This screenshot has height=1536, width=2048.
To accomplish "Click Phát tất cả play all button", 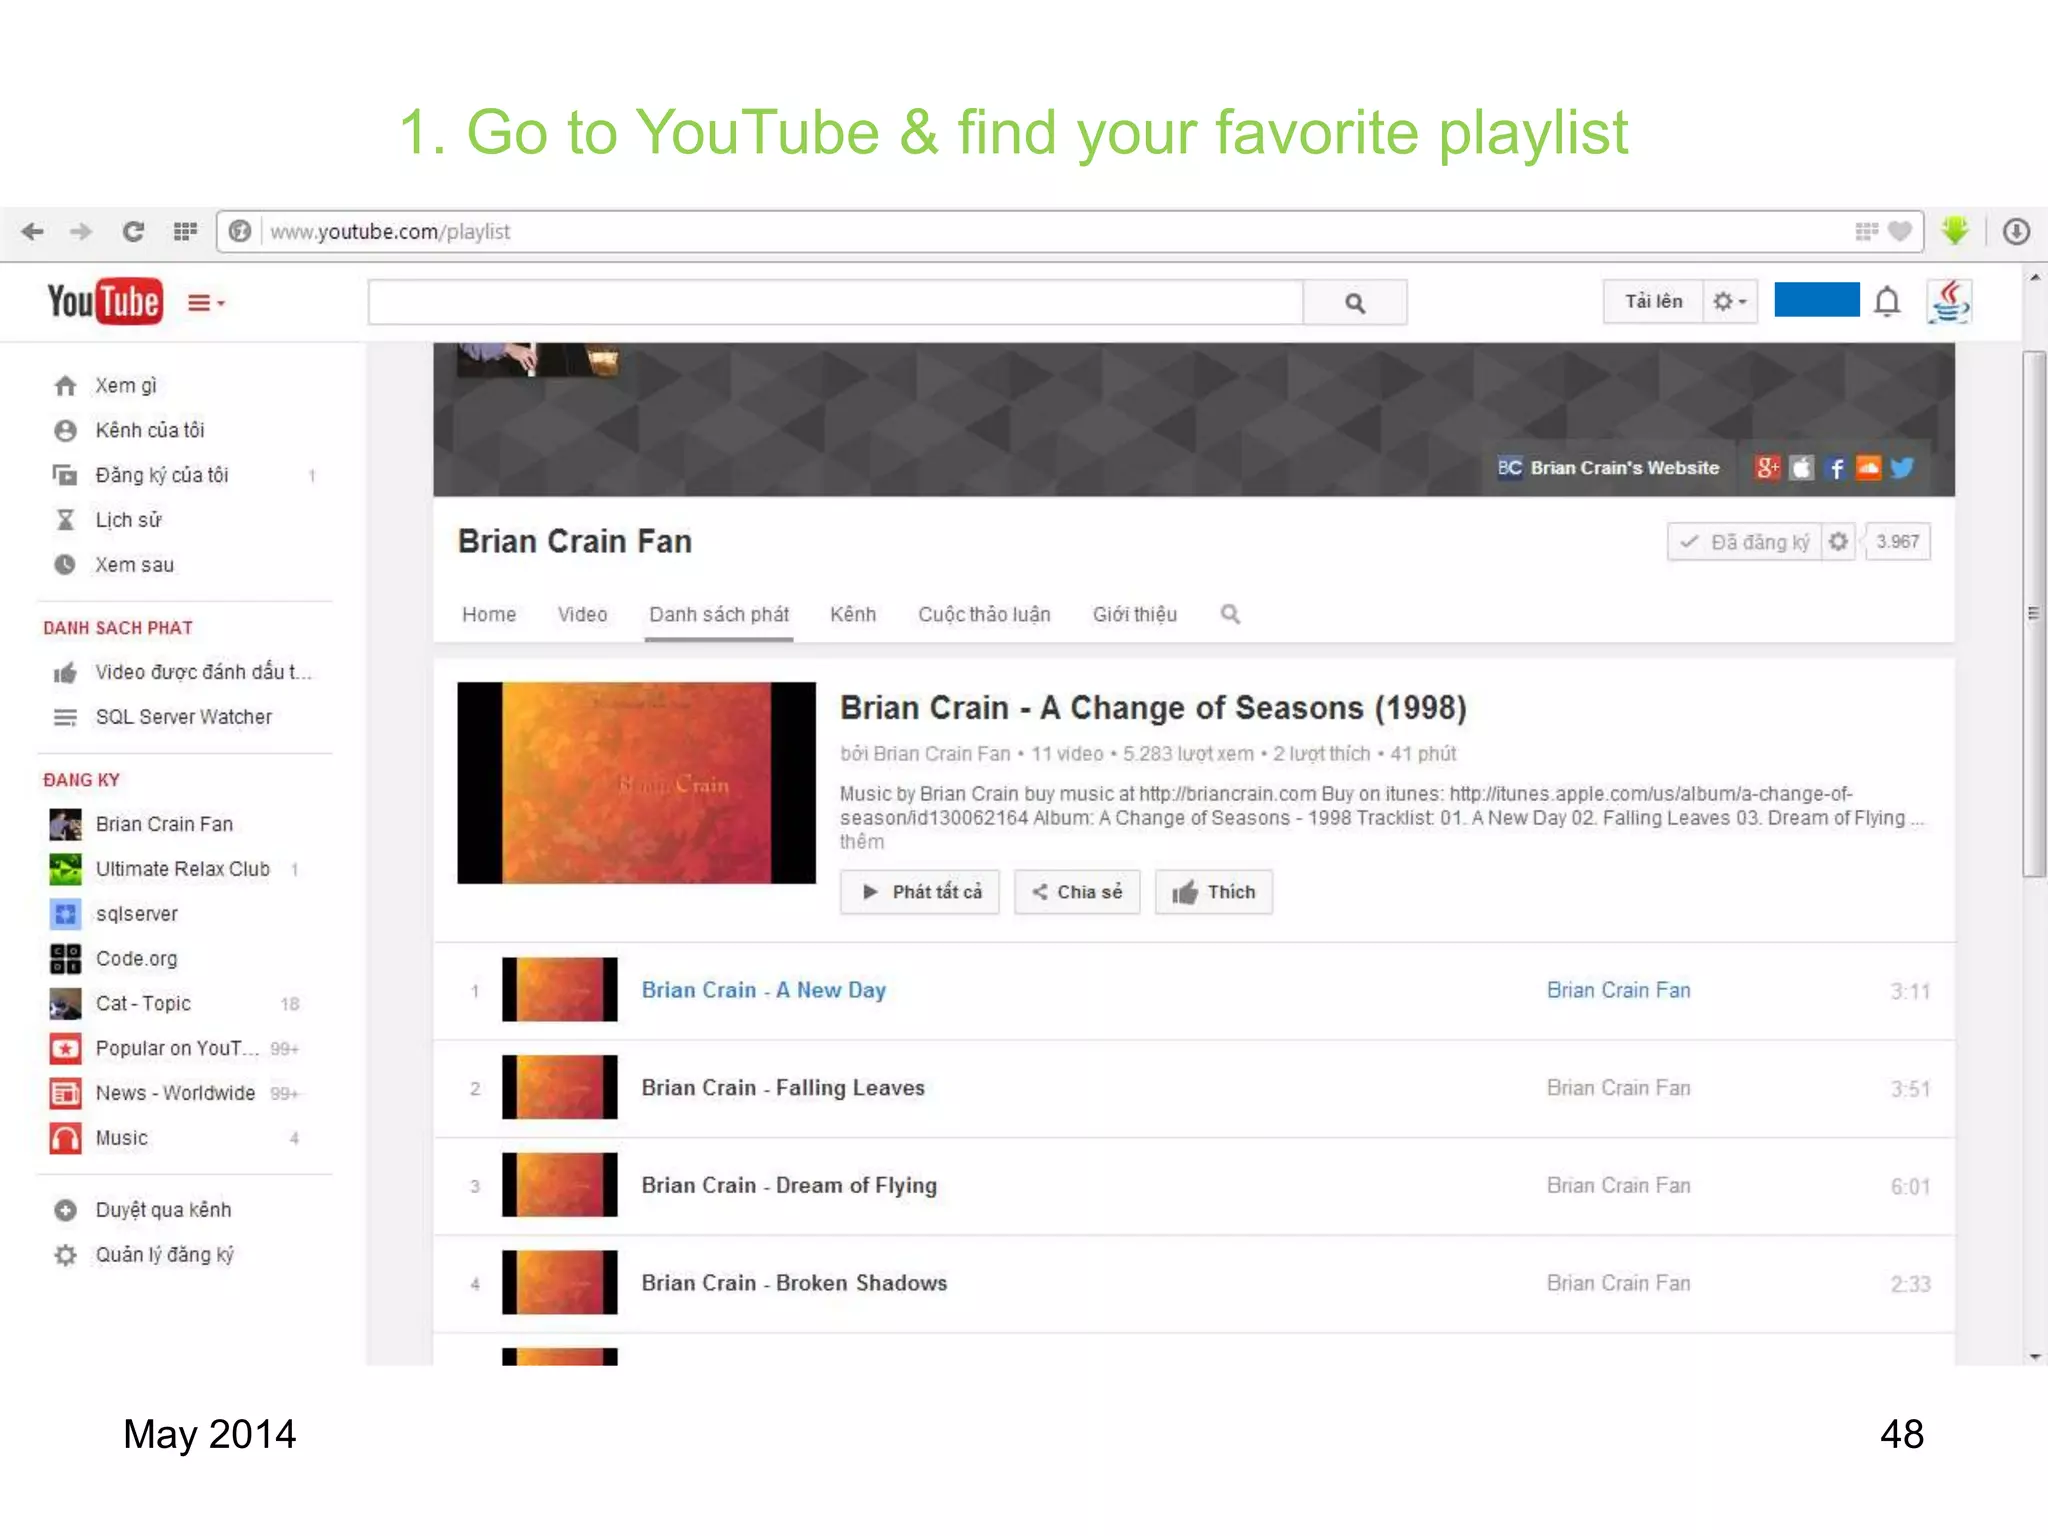I will (x=920, y=892).
